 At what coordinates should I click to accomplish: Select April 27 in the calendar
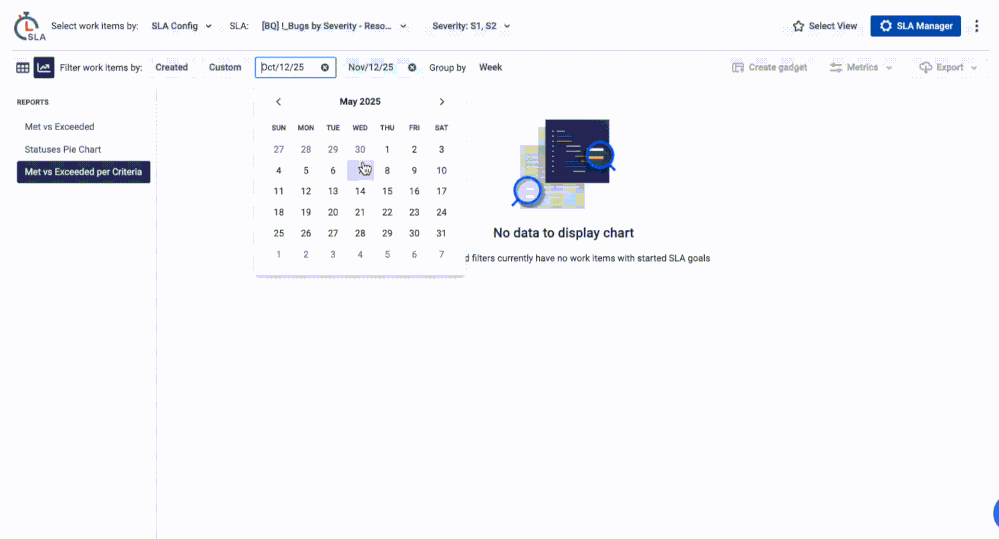tap(278, 150)
